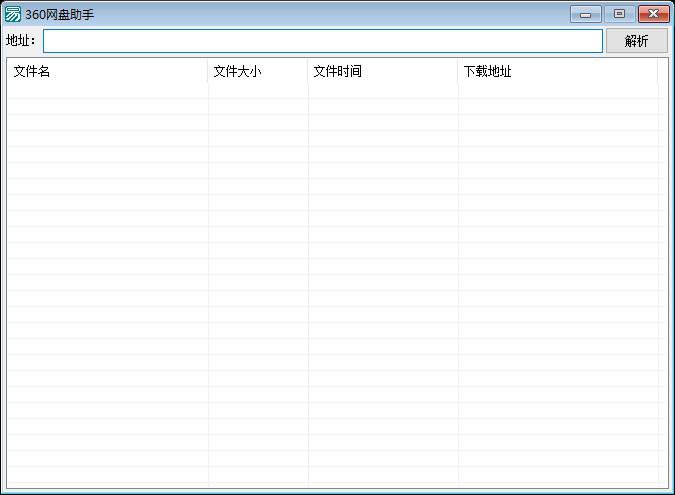Focus the 地址 address input field
Screen dimensions: 675x495
pyautogui.click(x=322, y=41)
